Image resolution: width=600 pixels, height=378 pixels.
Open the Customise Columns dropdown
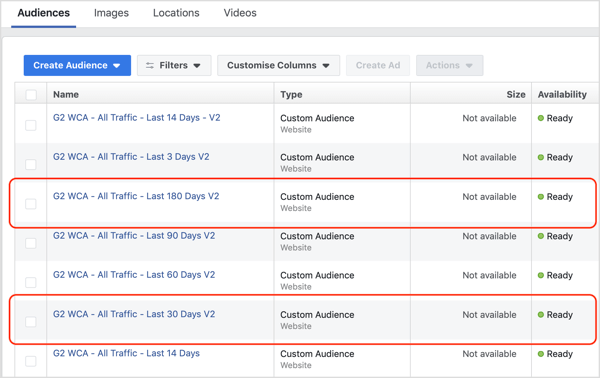click(x=279, y=65)
